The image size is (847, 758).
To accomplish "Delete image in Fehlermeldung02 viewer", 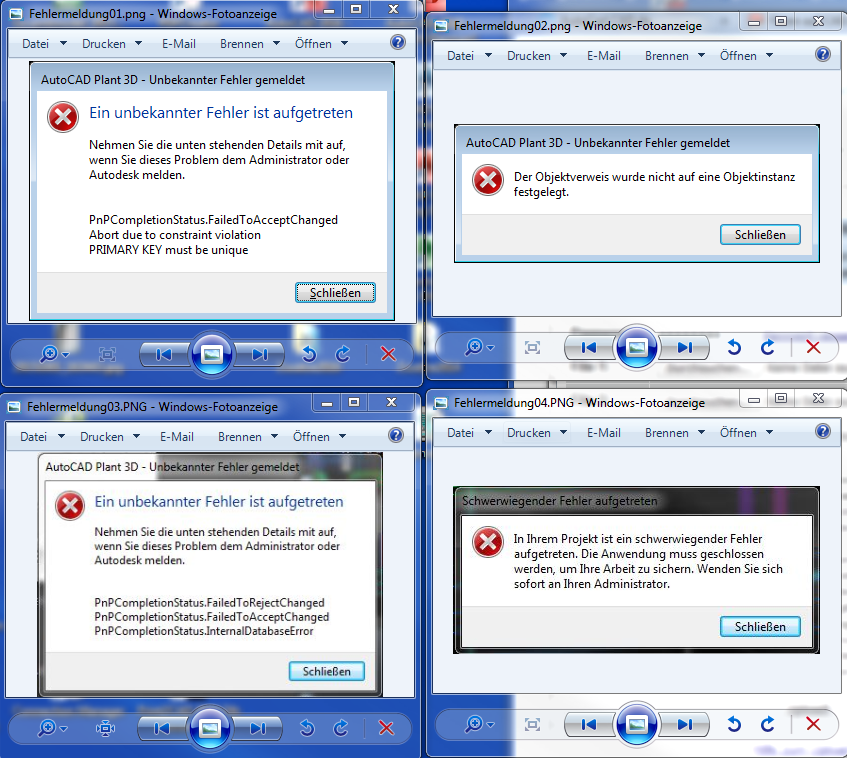I will (813, 347).
